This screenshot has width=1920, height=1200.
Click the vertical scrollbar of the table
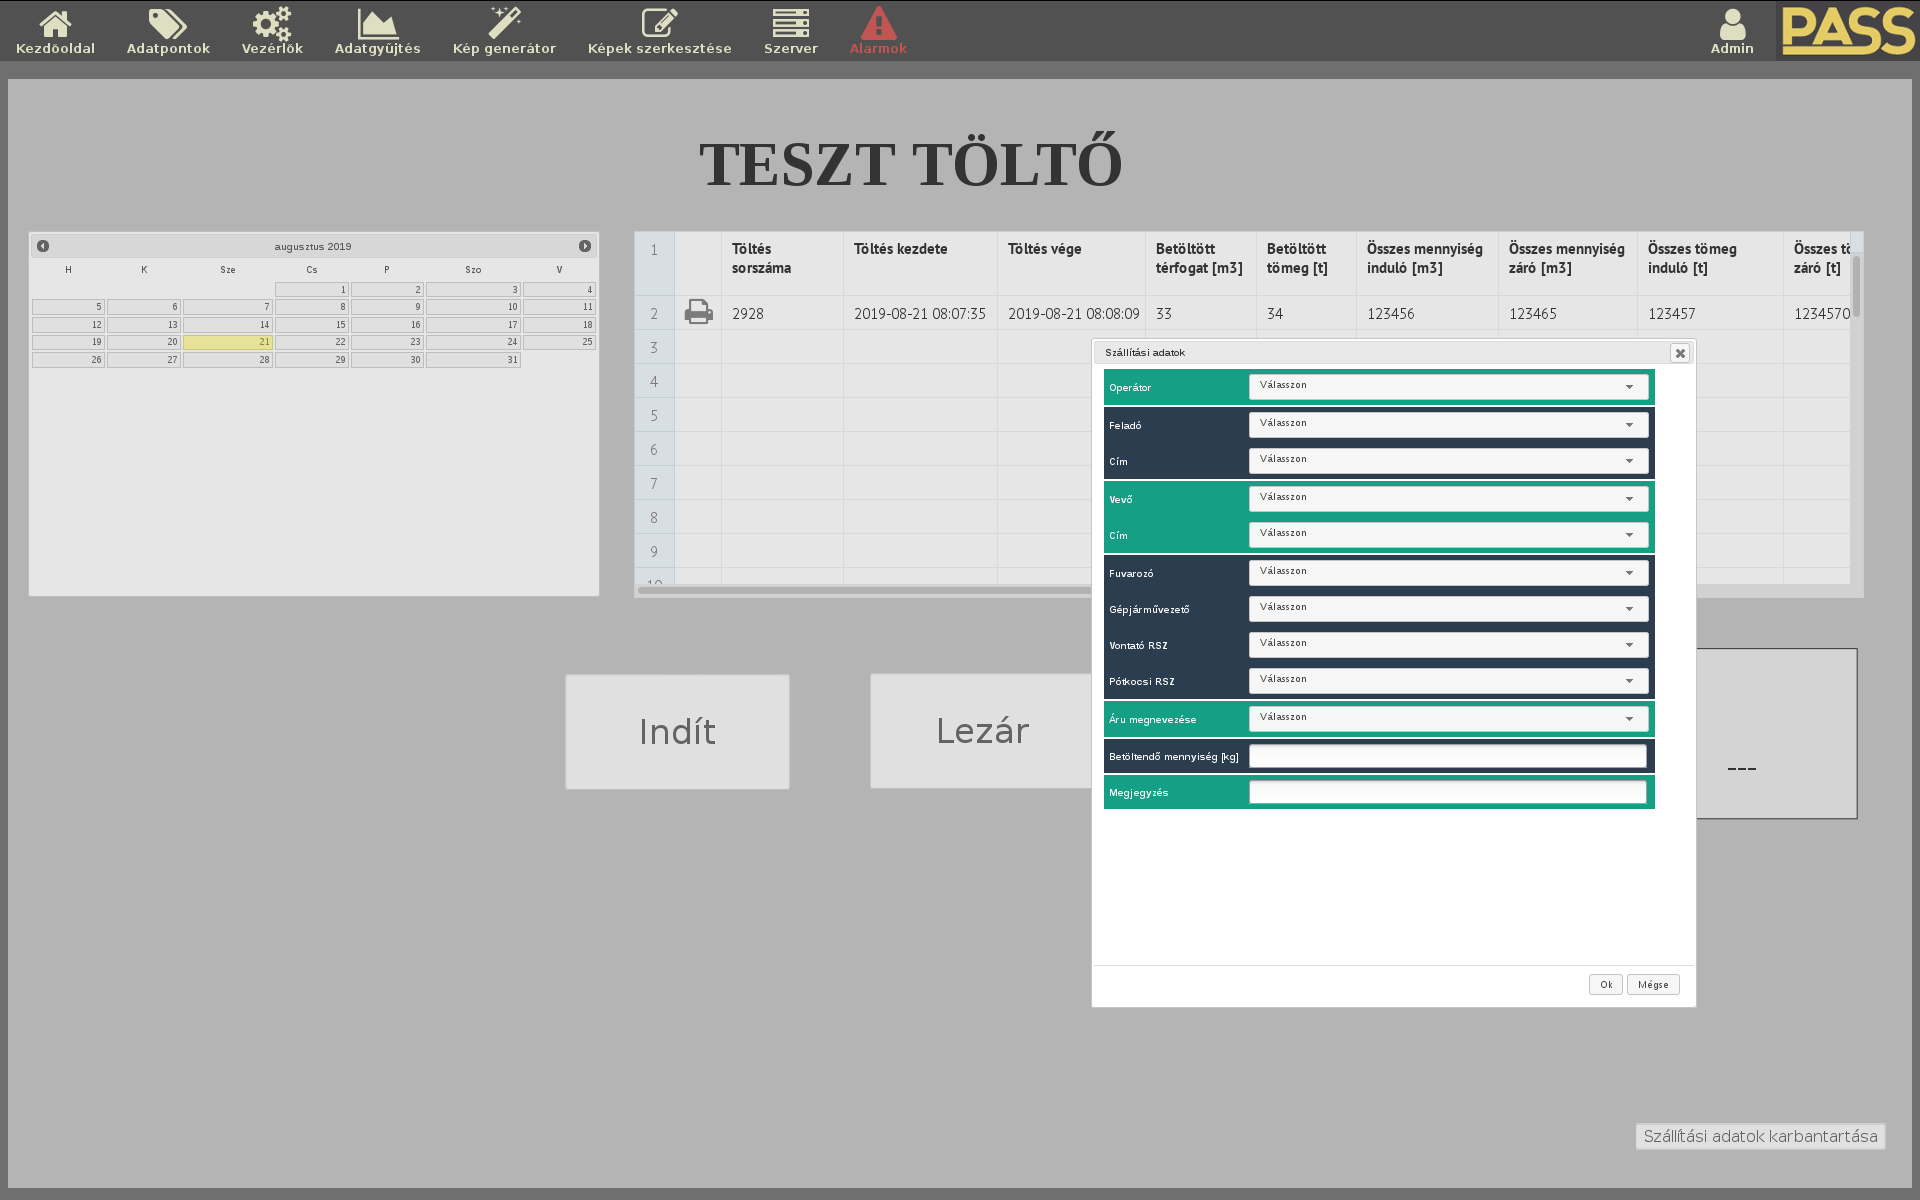1856,288
